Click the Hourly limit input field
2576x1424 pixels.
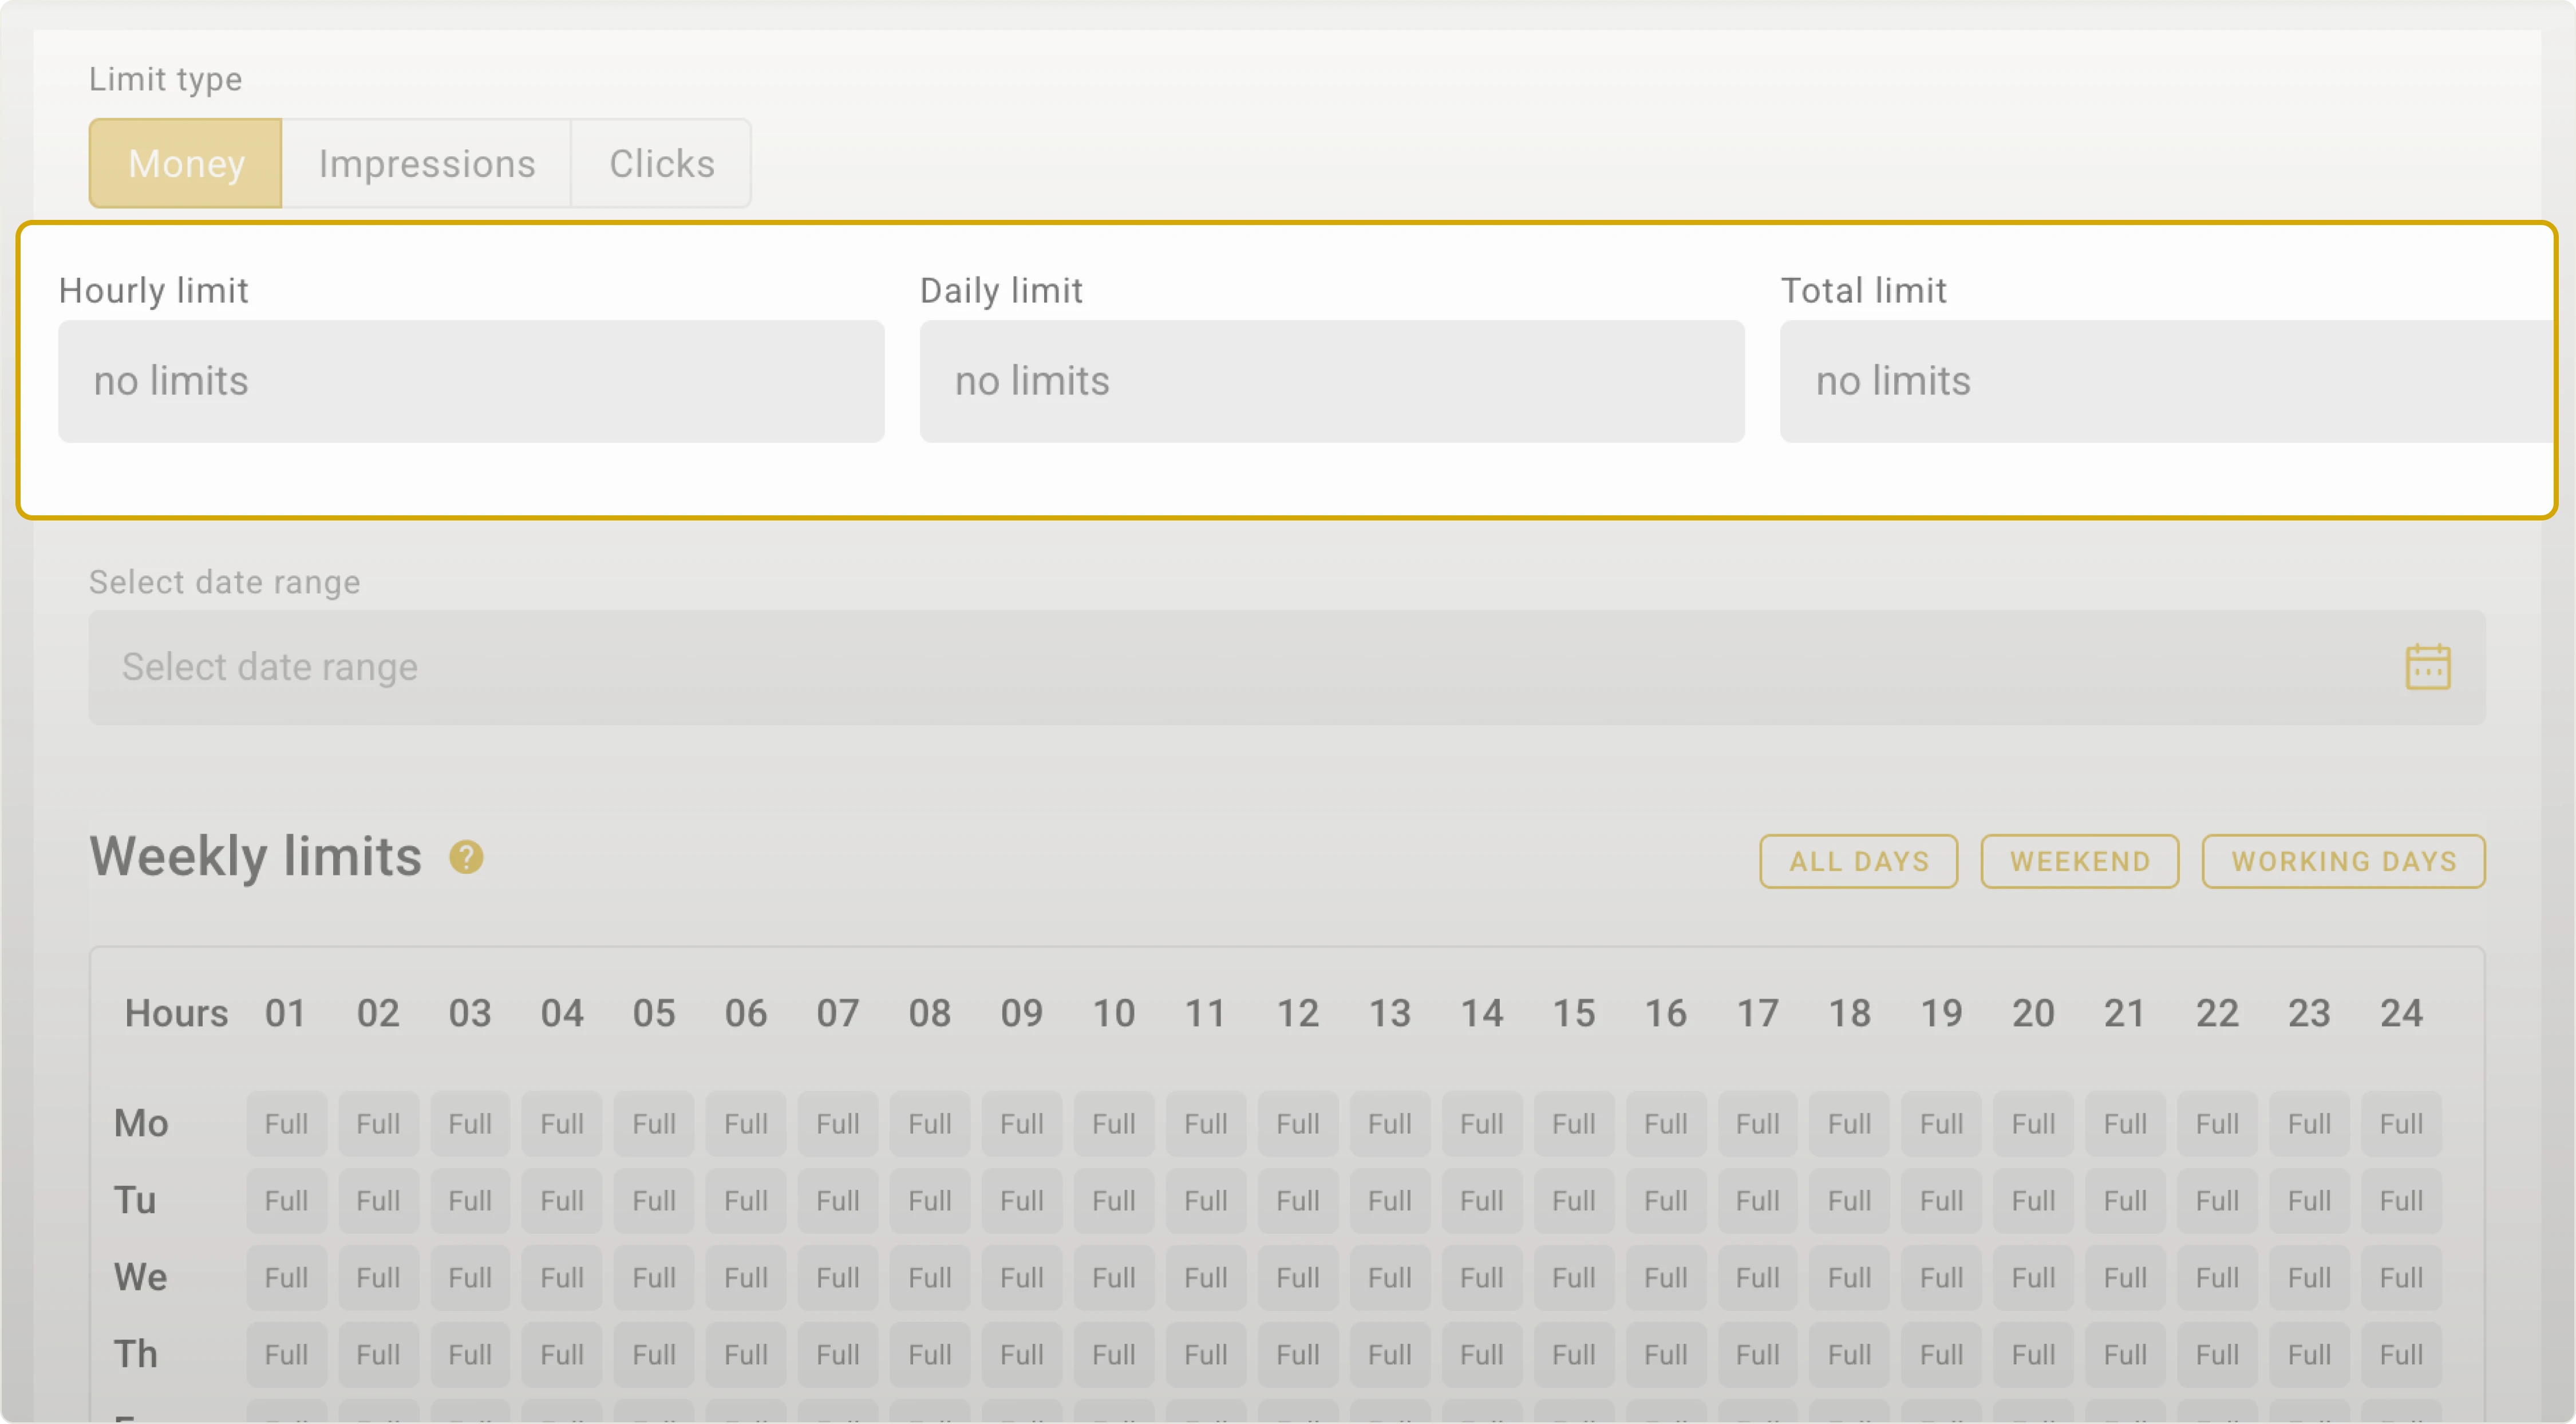[472, 381]
